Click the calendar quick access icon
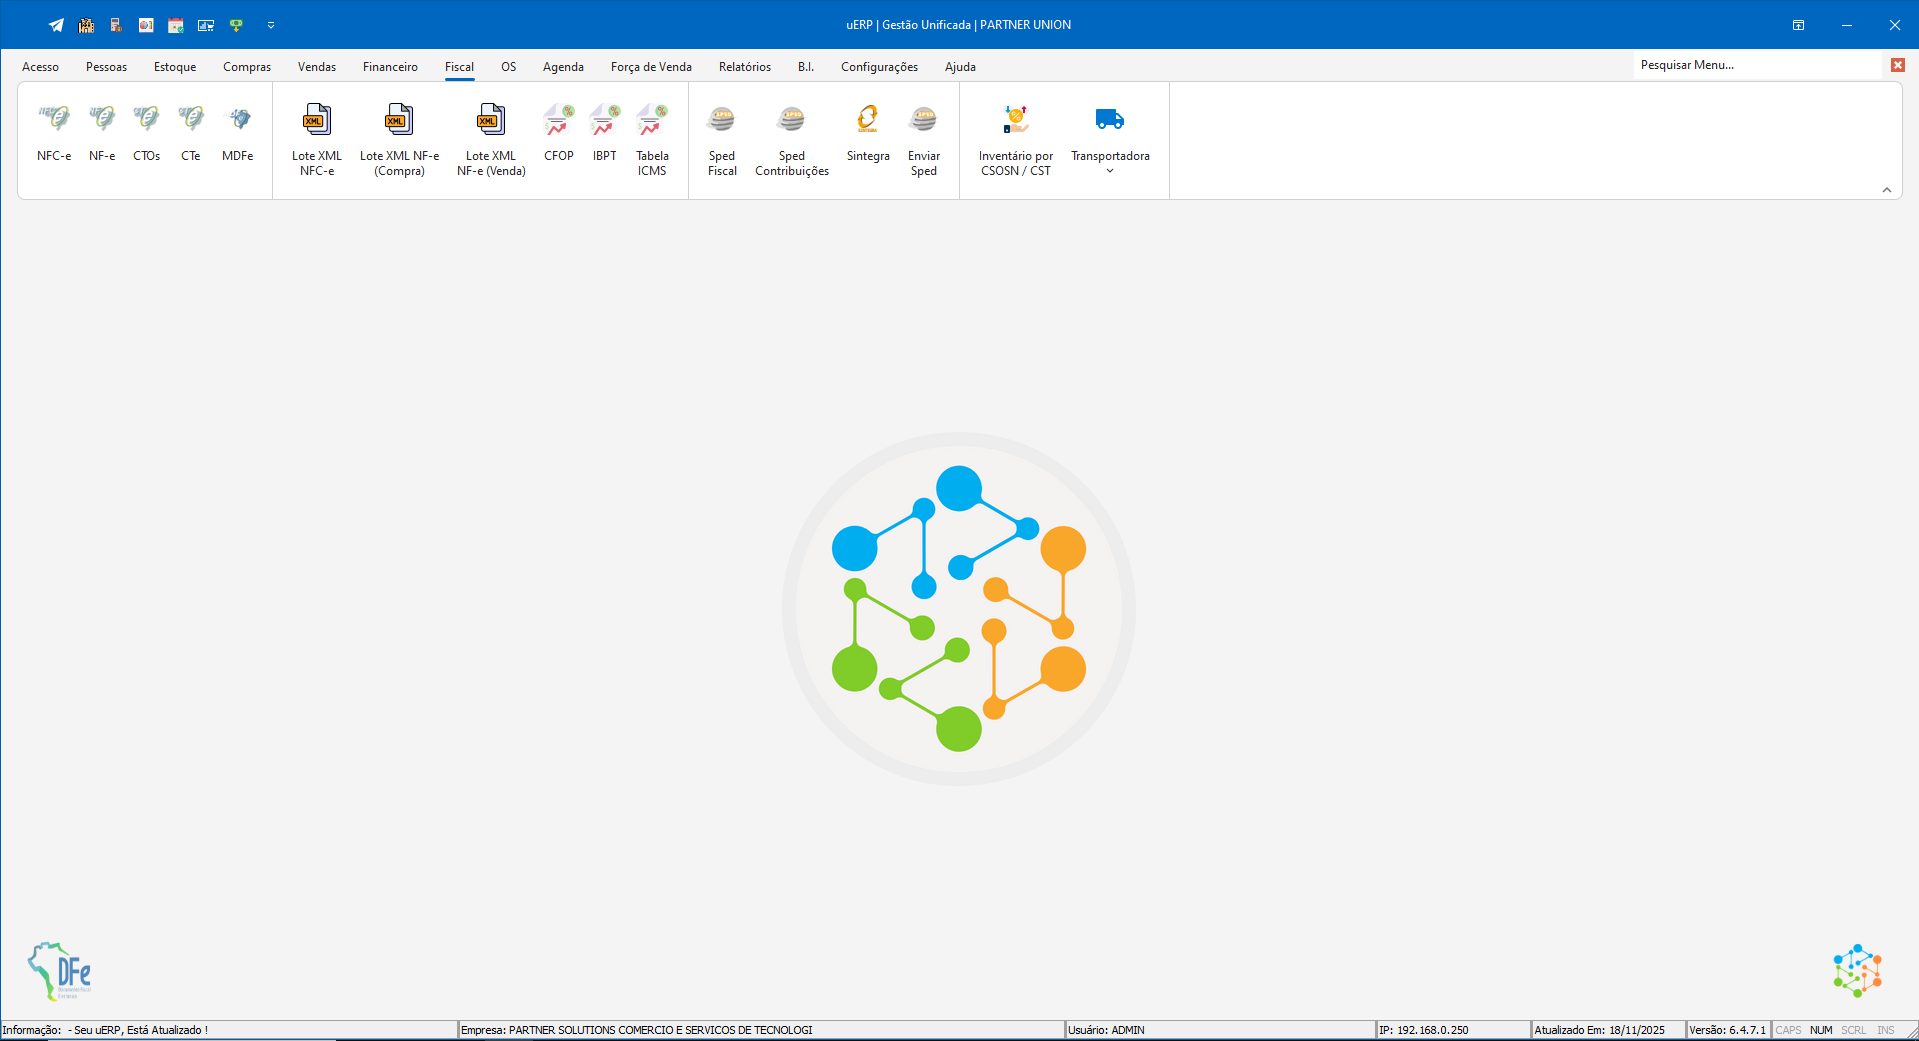 (x=176, y=25)
